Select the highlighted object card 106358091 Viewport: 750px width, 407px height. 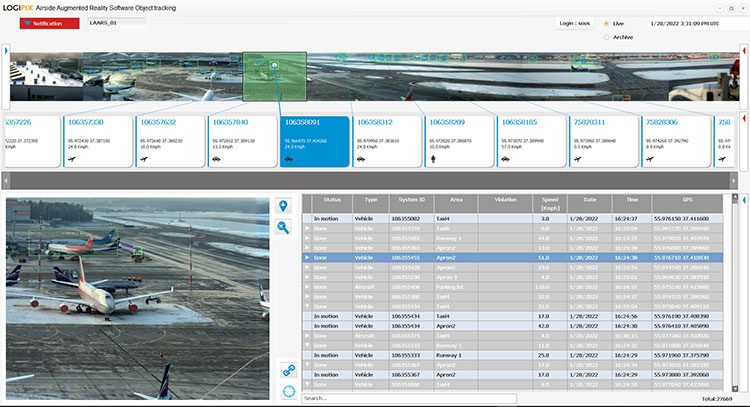[314, 141]
